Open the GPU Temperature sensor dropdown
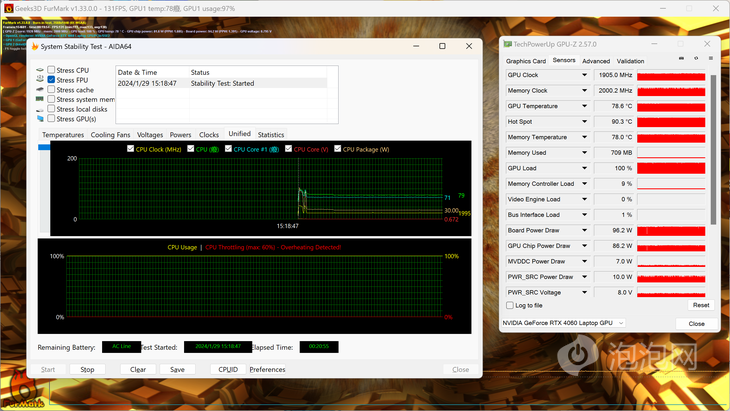This screenshot has width=730, height=411. tap(584, 106)
